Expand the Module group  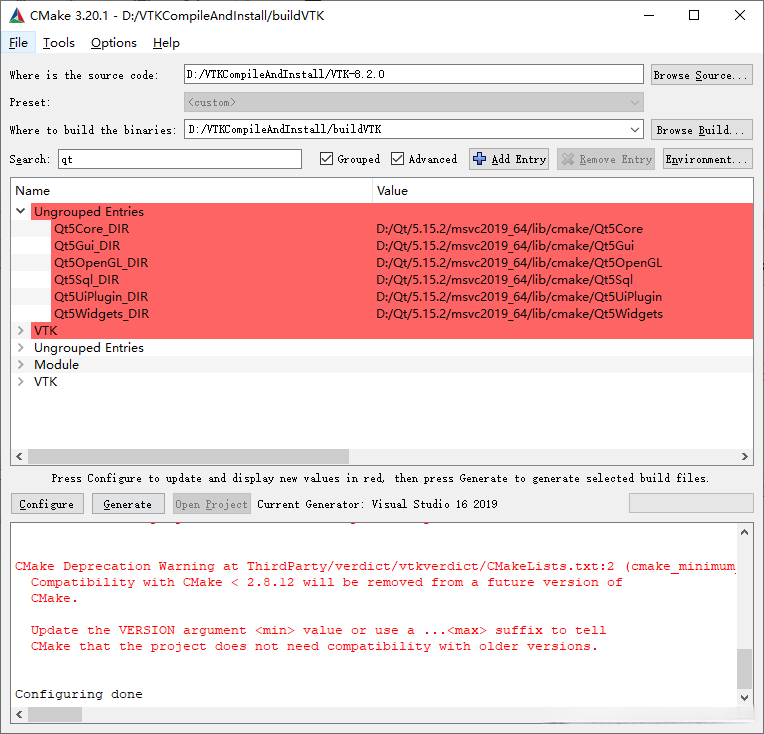20,365
